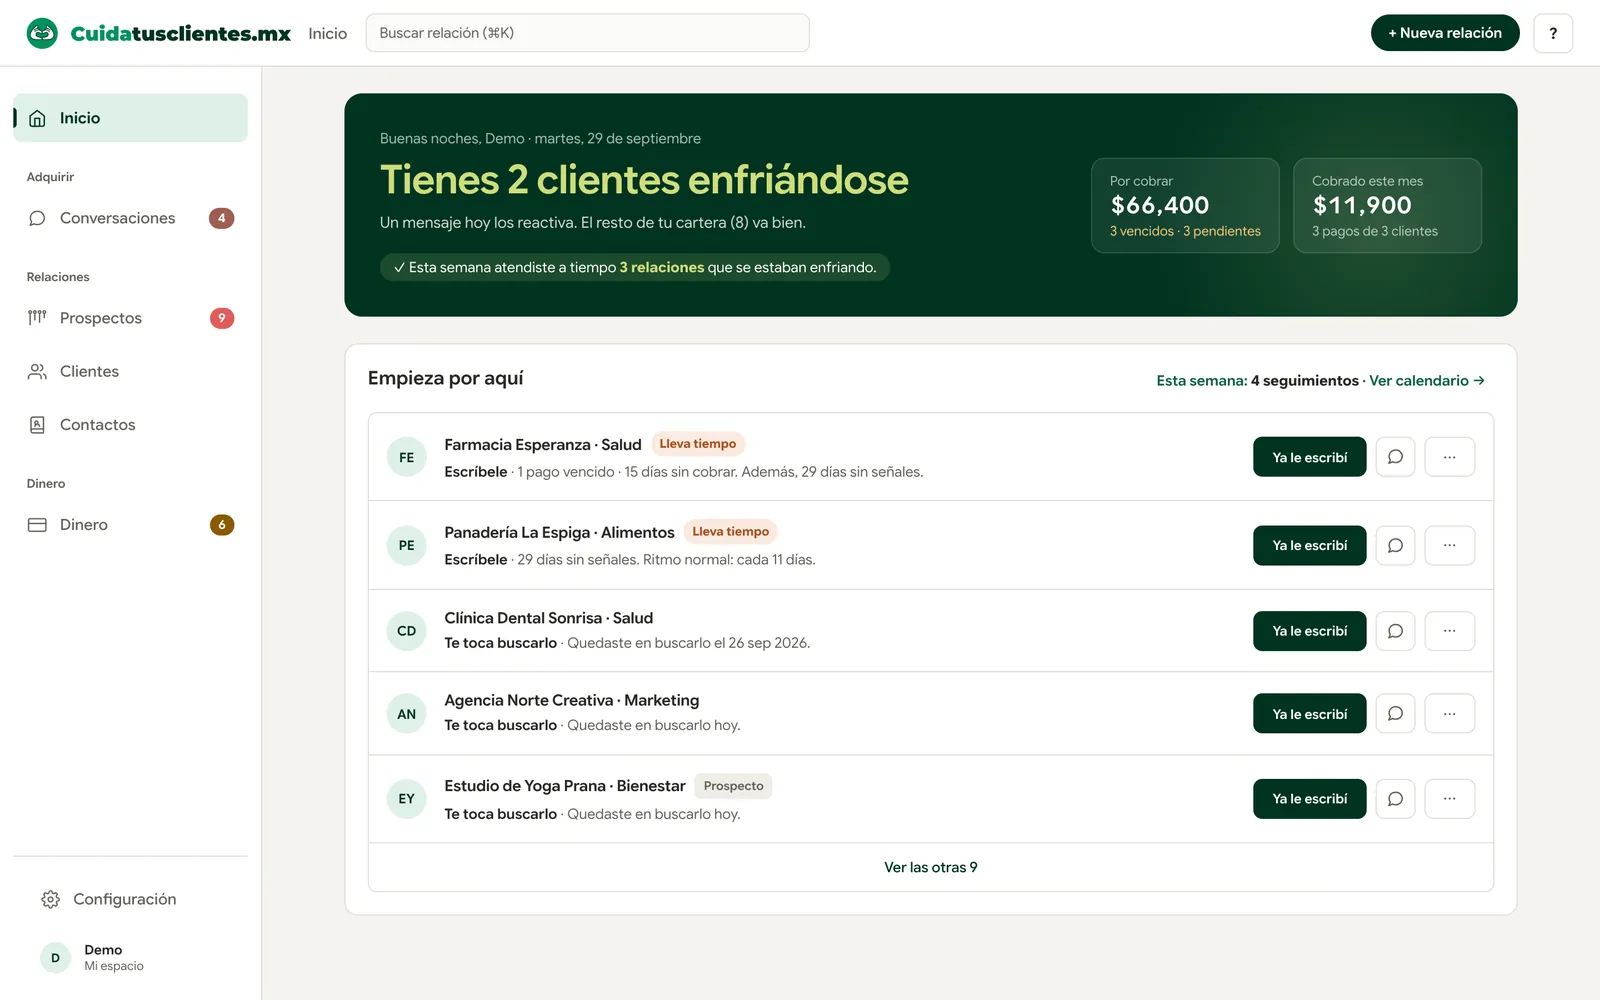Click the Dinero badge showing 6
This screenshot has height=1000, width=1600.
tap(222, 525)
